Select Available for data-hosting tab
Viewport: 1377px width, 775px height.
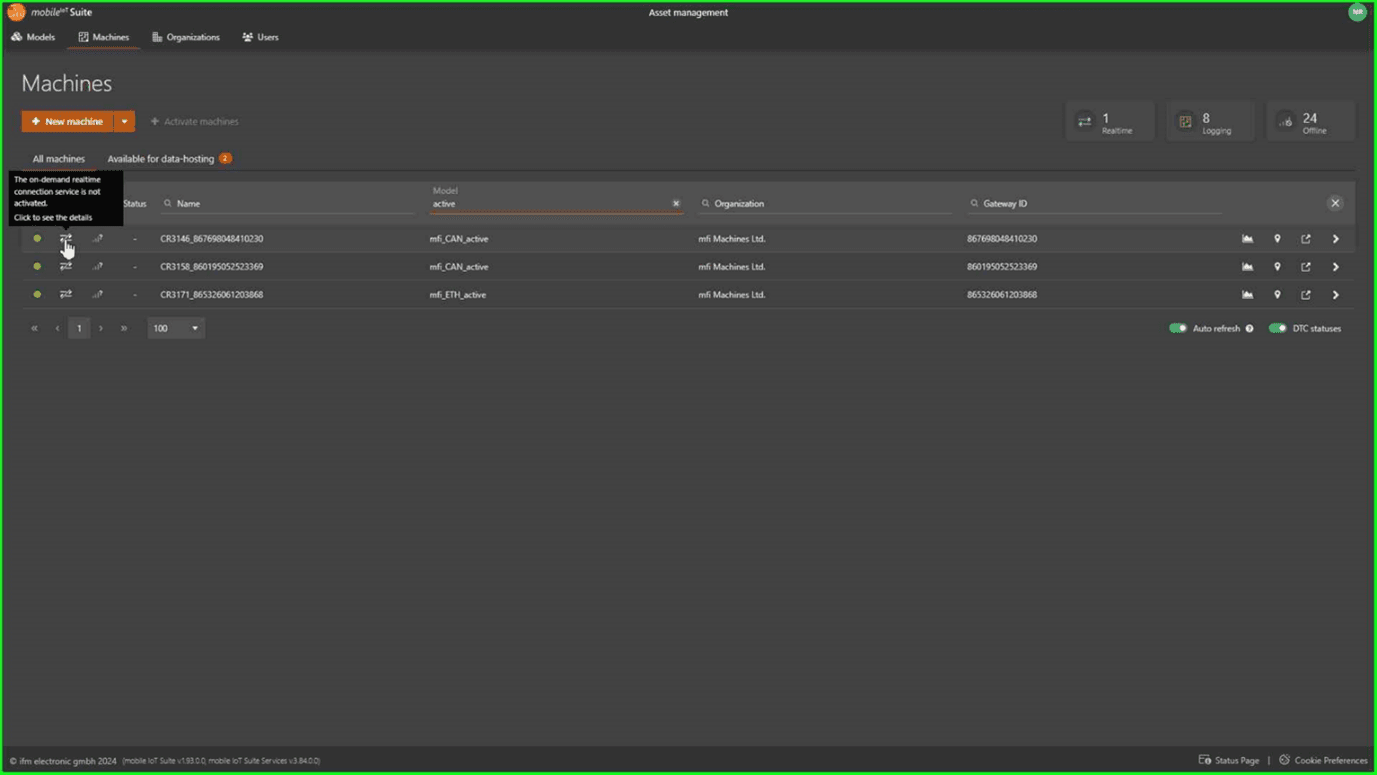point(161,159)
